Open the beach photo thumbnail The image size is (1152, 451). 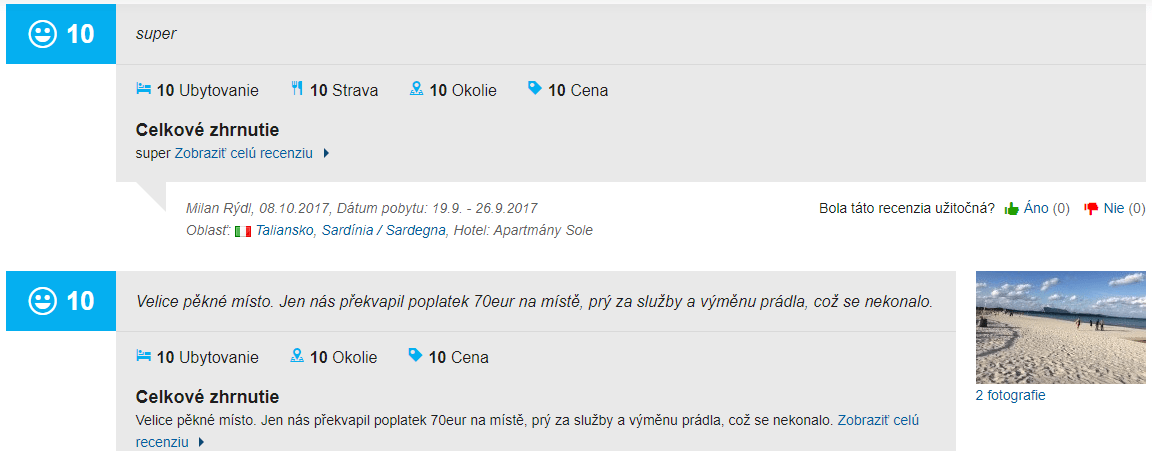coord(1060,327)
